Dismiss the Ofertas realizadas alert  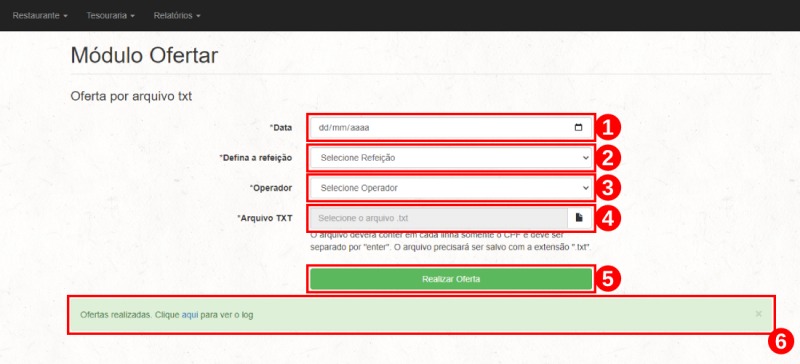758,314
